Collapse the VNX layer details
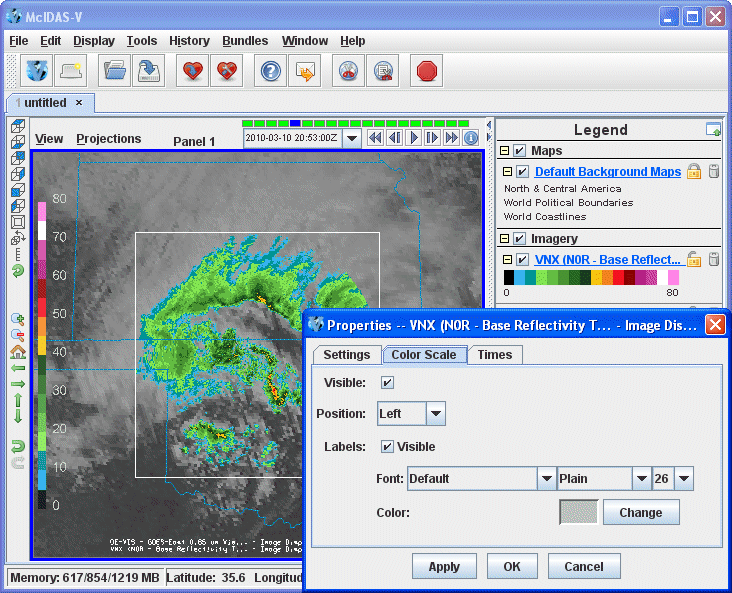 tap(508, 259)
